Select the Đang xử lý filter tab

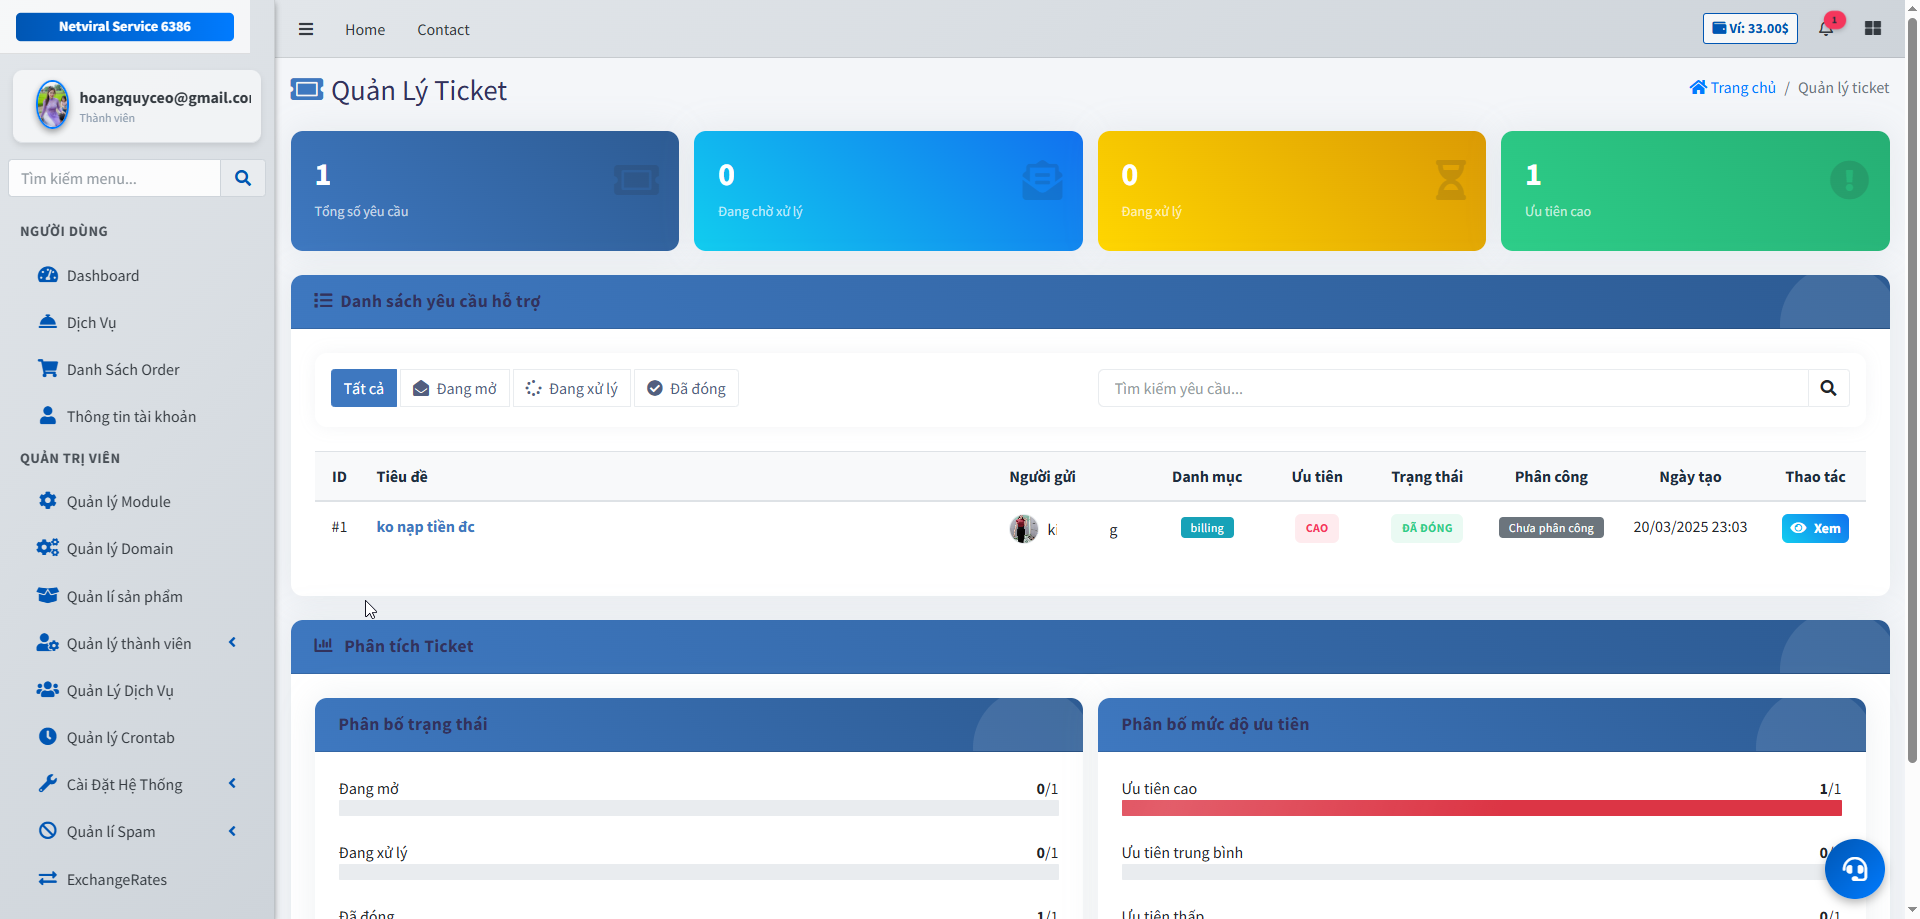click(x=572, y=388)
